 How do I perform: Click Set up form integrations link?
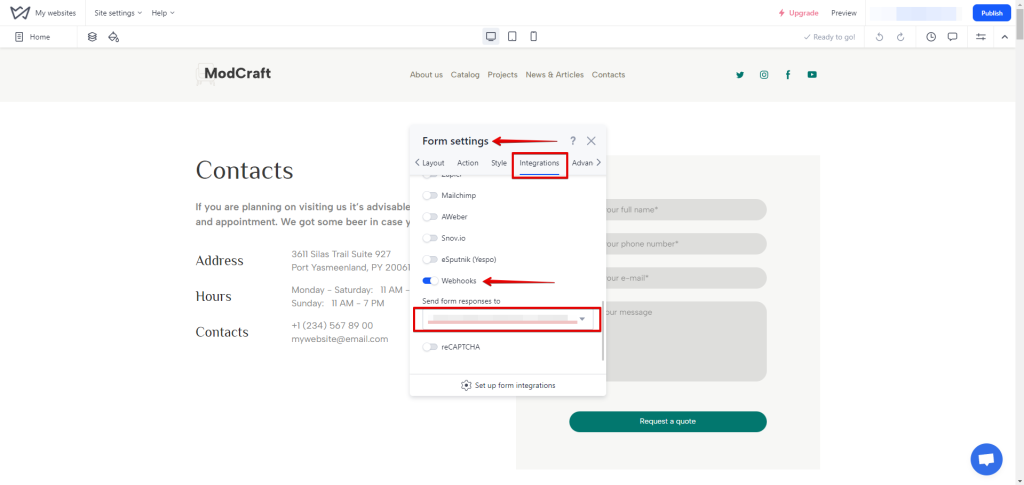click(508, 385)
